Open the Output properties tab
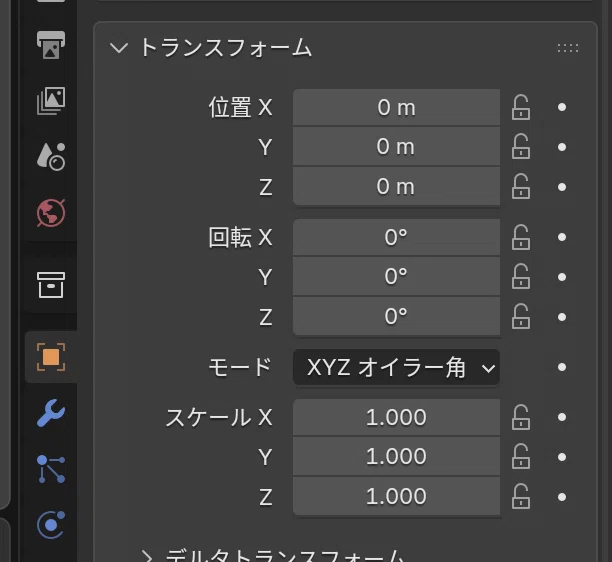The image size is (612, 562). click(51, 44)
